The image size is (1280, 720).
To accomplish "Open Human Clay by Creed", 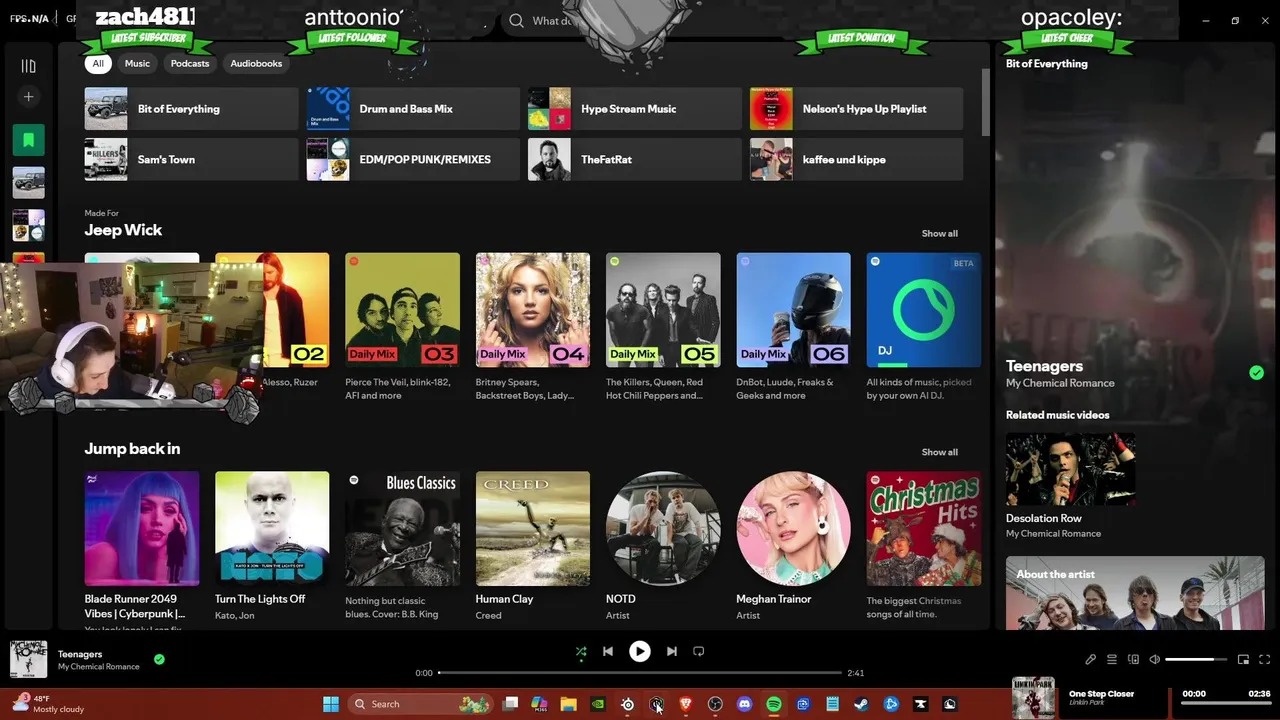I will click(533, 529).
